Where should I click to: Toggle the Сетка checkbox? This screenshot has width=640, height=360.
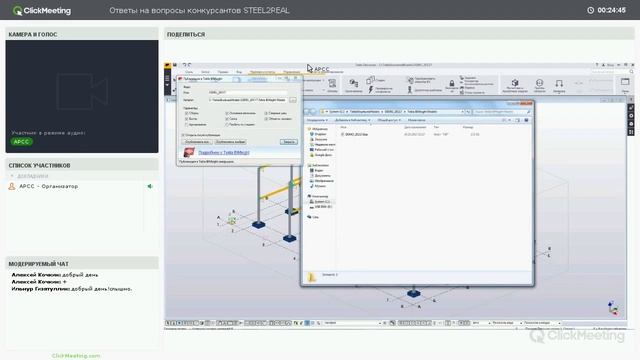pyautogui.click(x=227, y=119)
